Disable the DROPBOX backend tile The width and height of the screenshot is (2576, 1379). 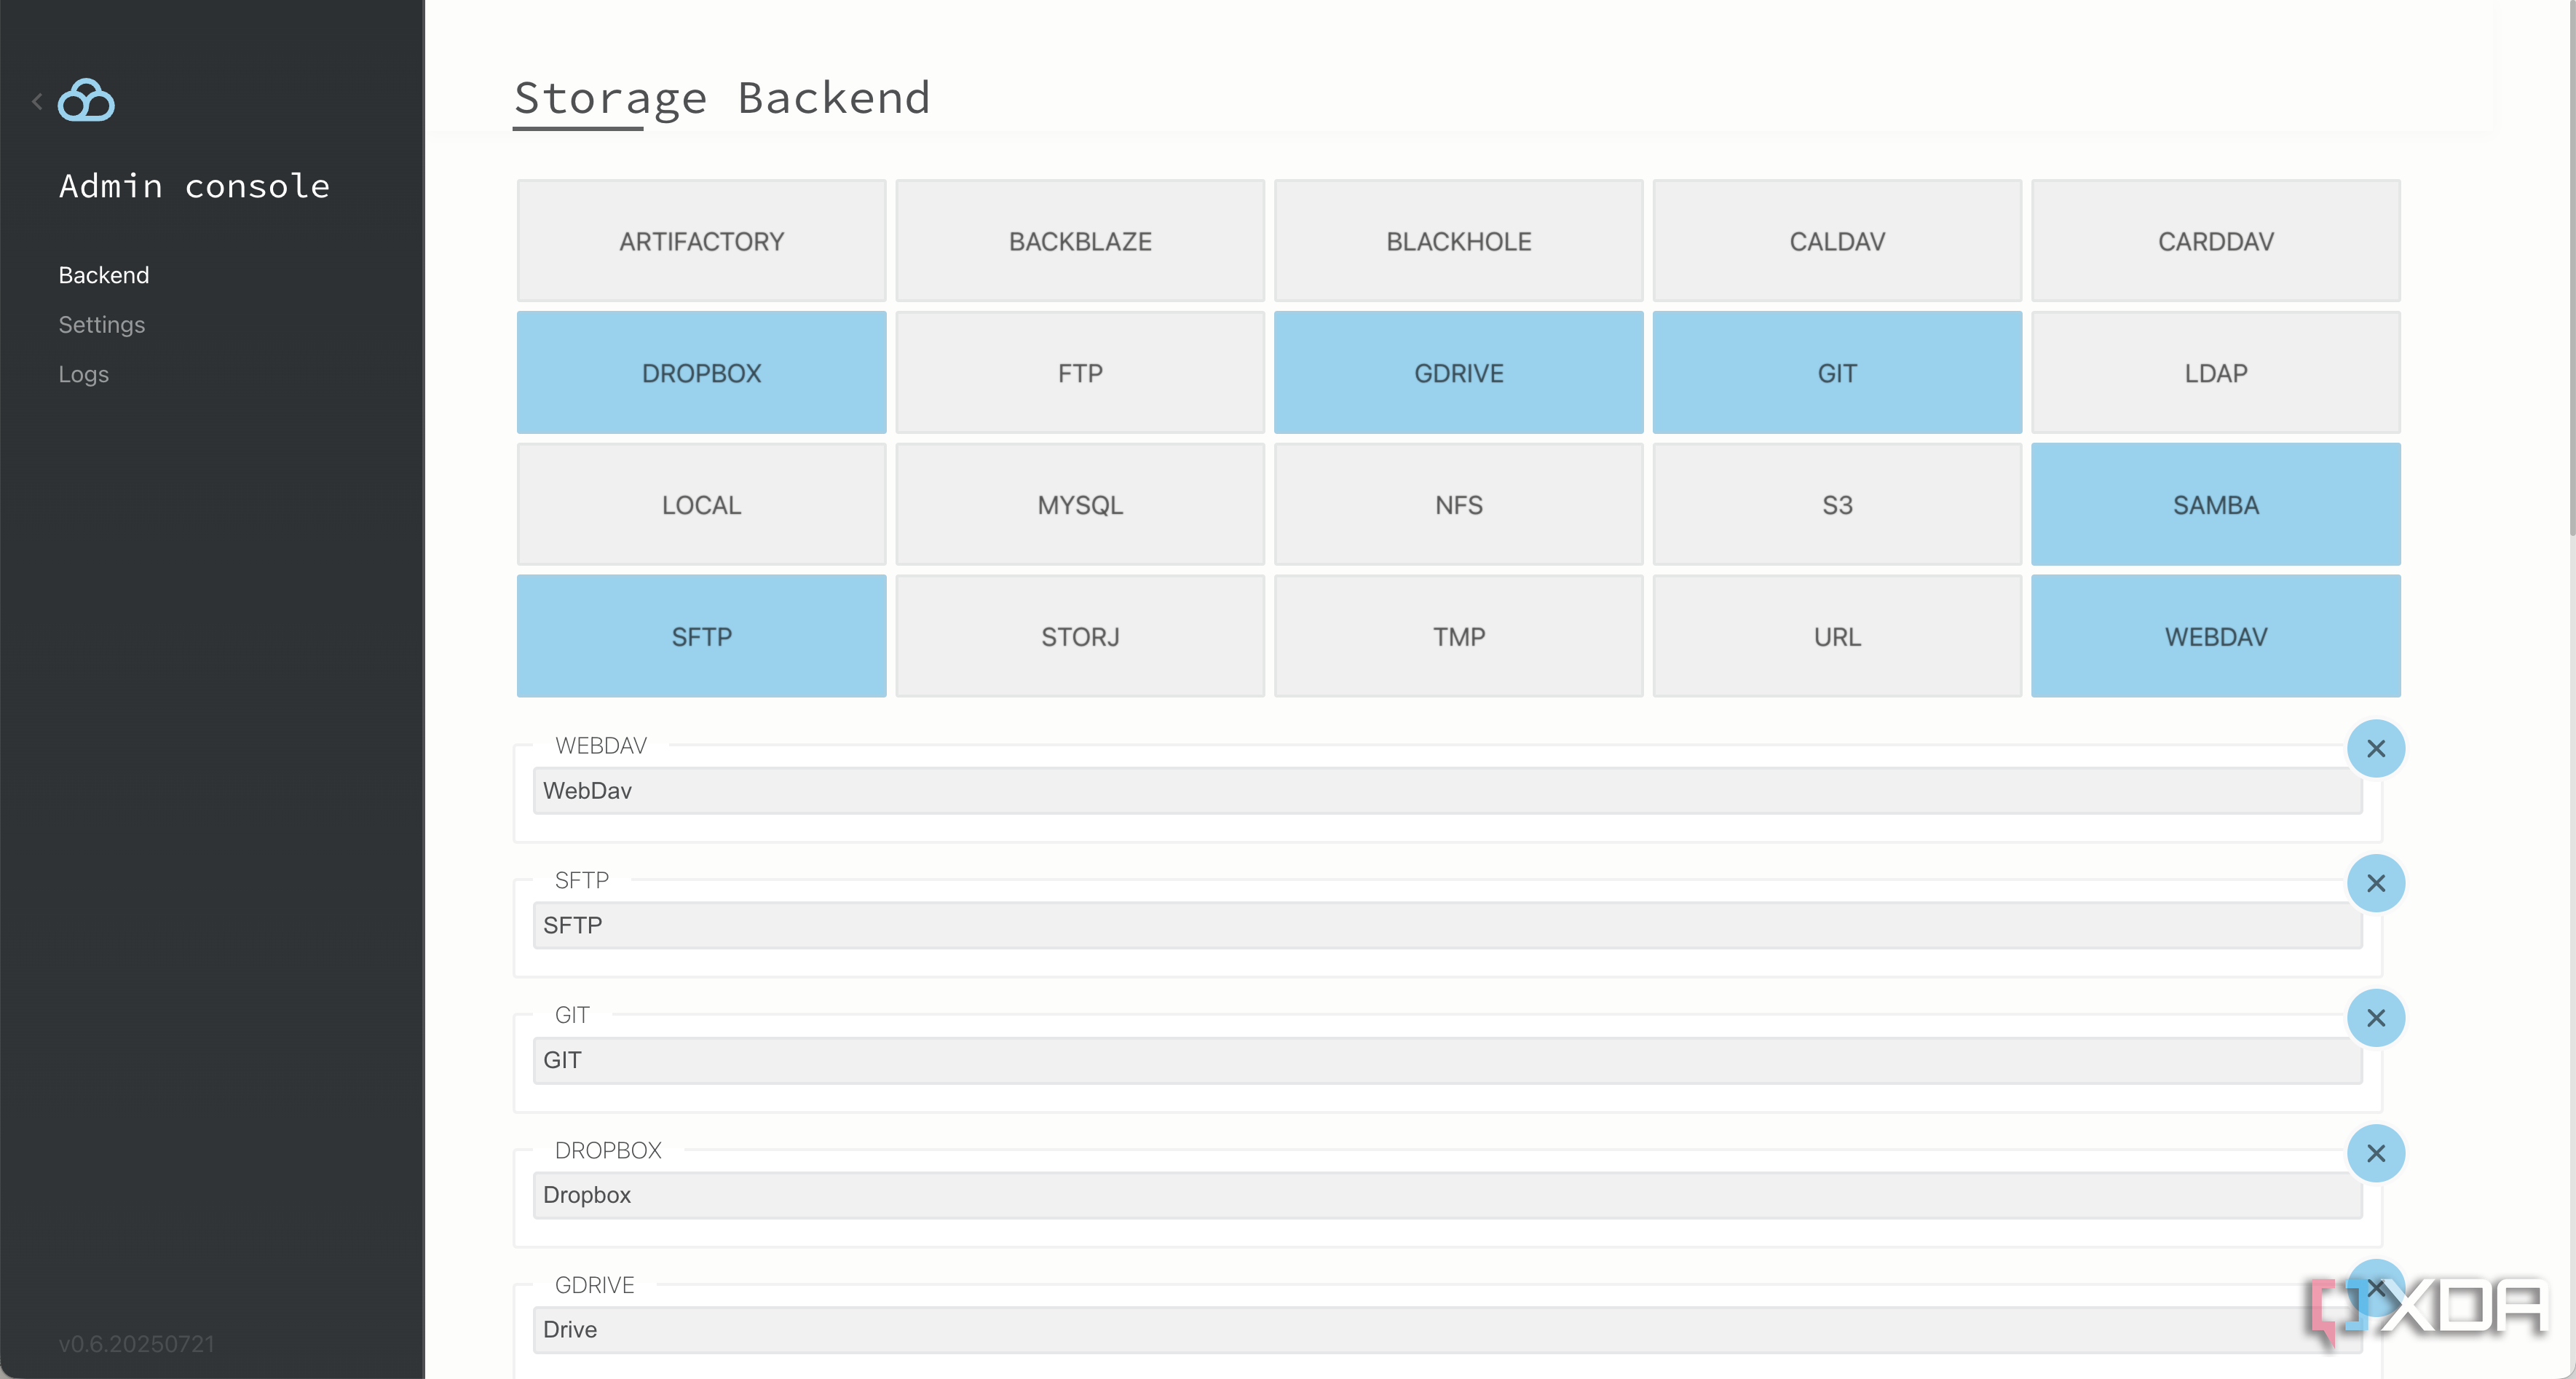point(701,373)
